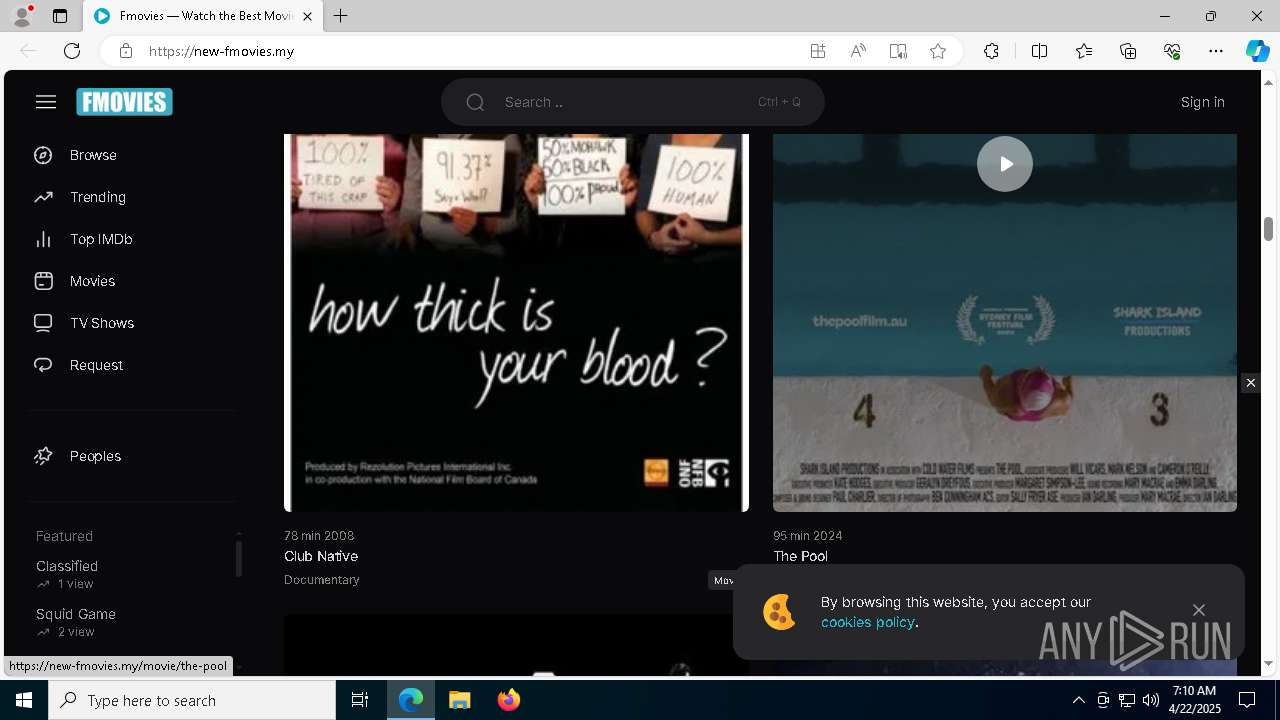Open the Windows Start menu
Image resolution: width=1280 pixels, height=720 pixels.
24,700
